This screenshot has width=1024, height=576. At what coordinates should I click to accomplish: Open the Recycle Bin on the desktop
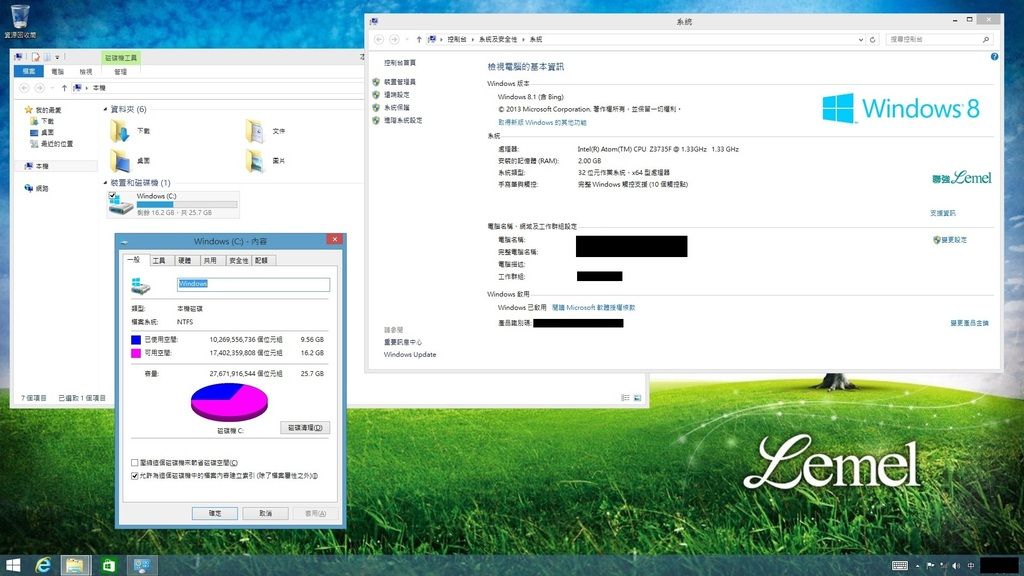tap(20, 20)
